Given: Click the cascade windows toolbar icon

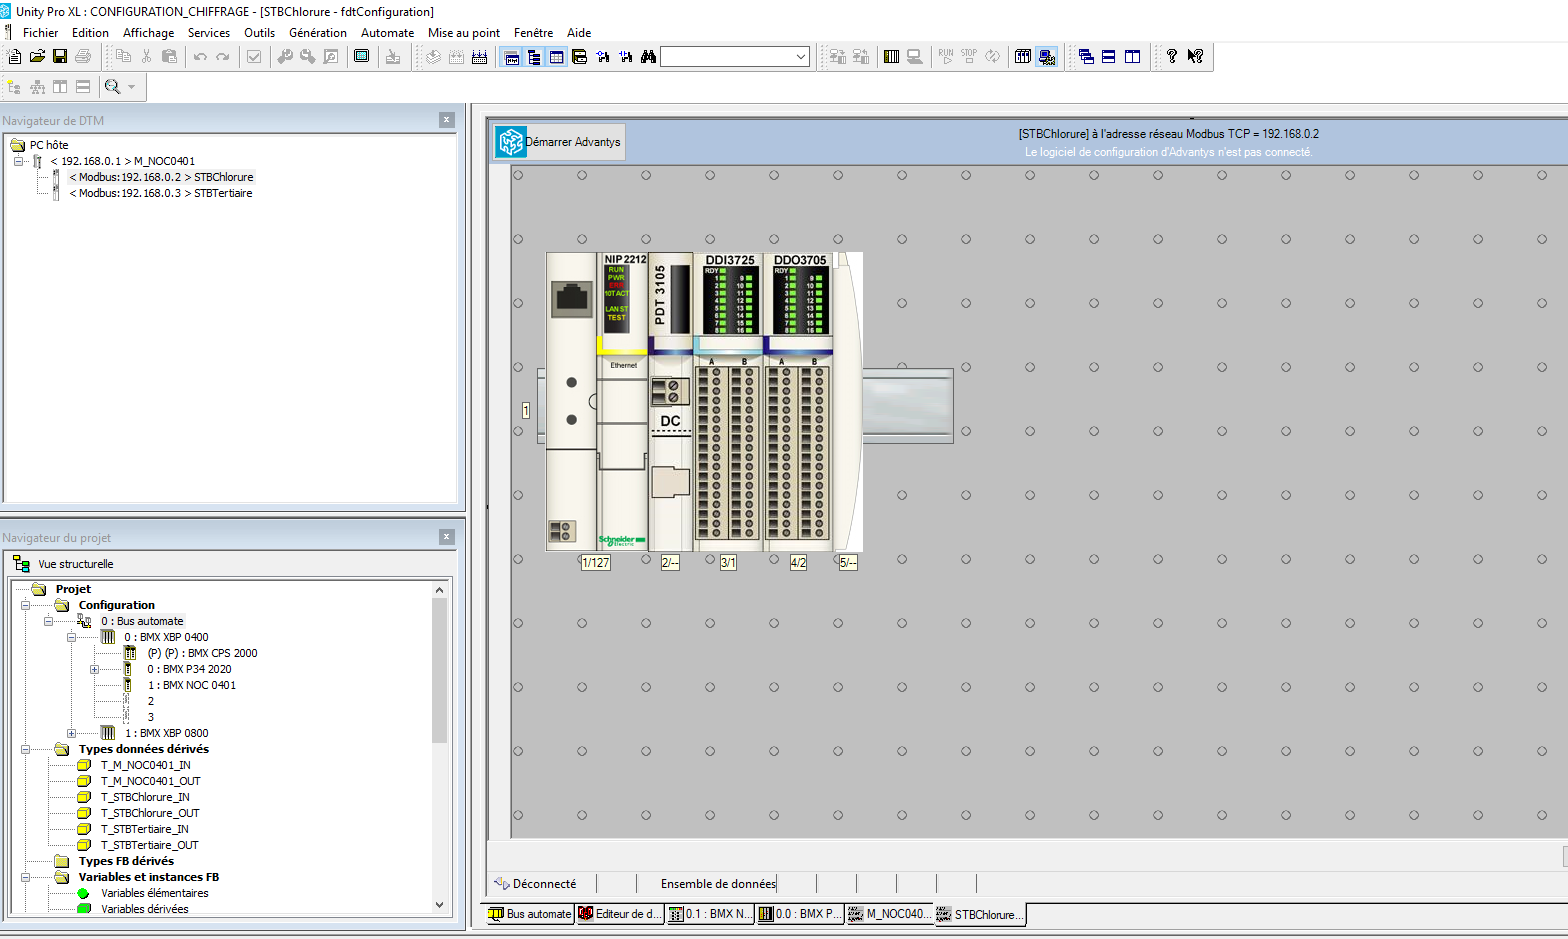Looking at the screenshot, I should tap(1086, 57).
